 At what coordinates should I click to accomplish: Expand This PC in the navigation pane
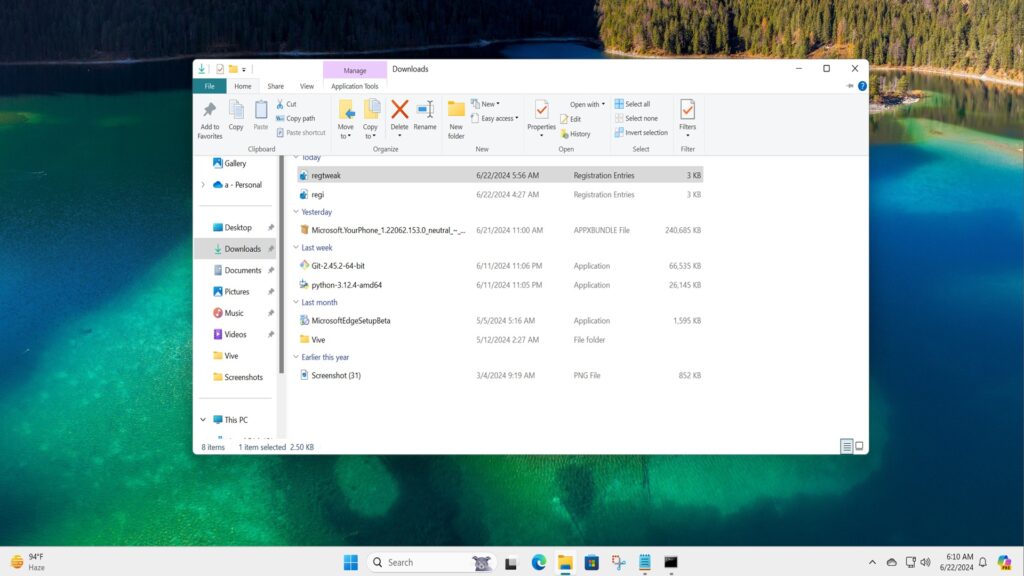coord(202,419)
